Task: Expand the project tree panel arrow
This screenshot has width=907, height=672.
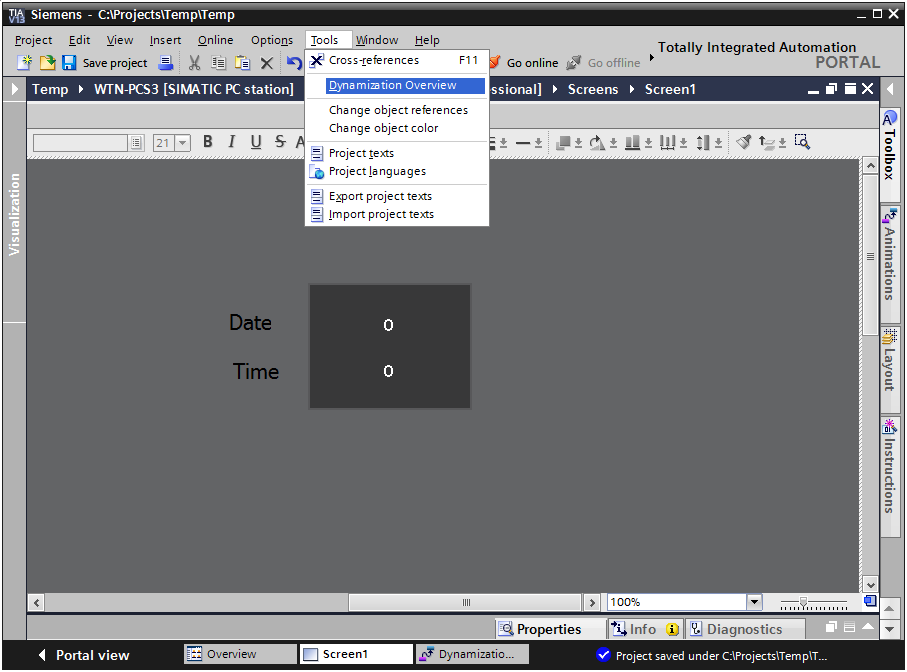Action: click(14, 89)
